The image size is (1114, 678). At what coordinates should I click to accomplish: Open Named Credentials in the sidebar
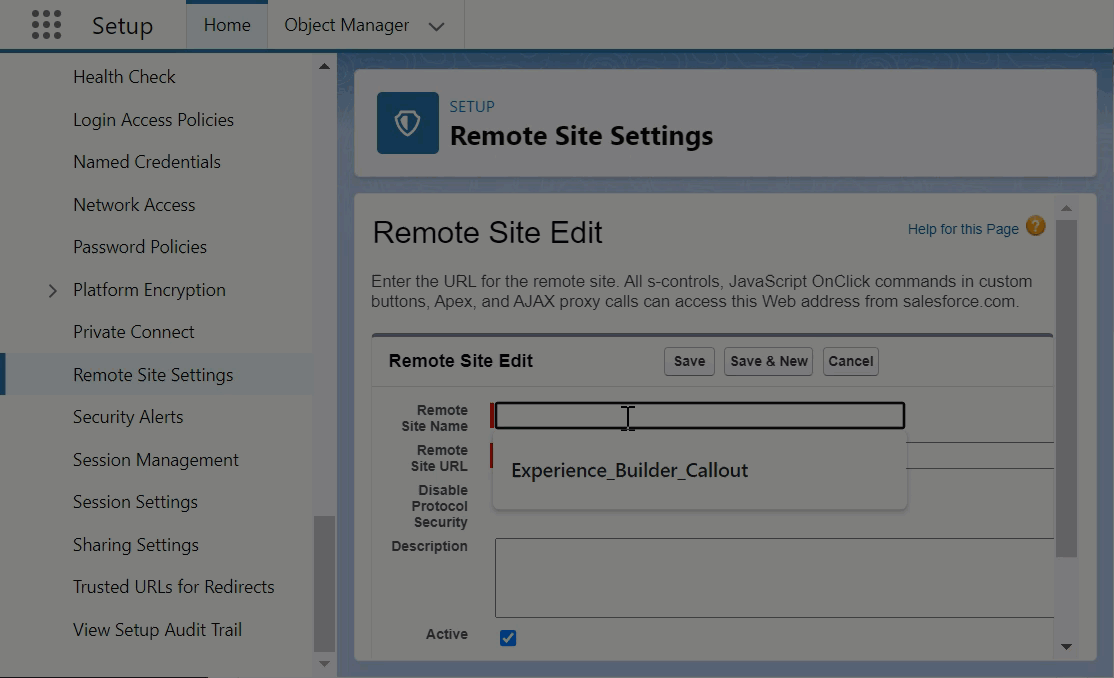(147, 162)
